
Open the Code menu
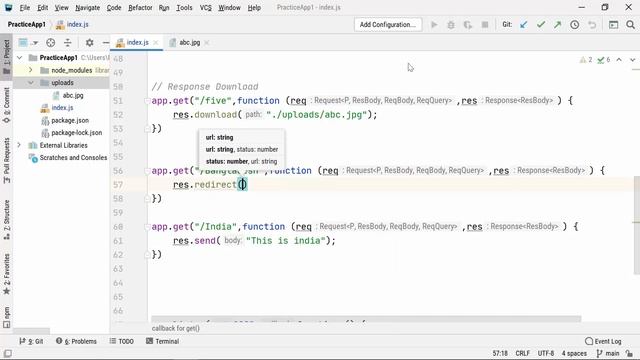pos(114,8)
